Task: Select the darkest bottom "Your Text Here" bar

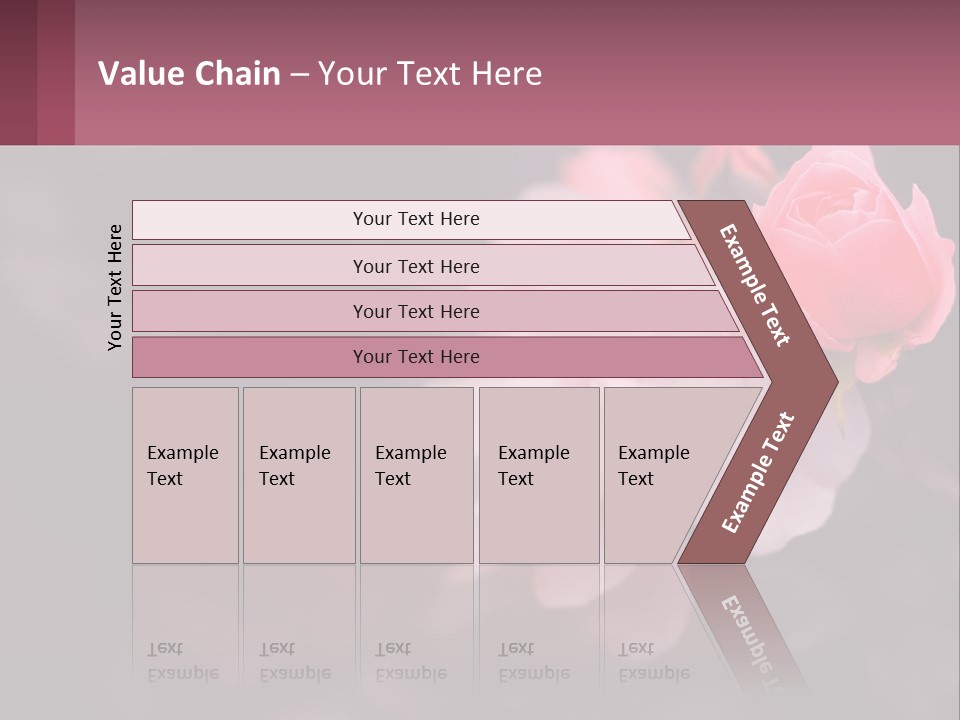Action: 416,357
